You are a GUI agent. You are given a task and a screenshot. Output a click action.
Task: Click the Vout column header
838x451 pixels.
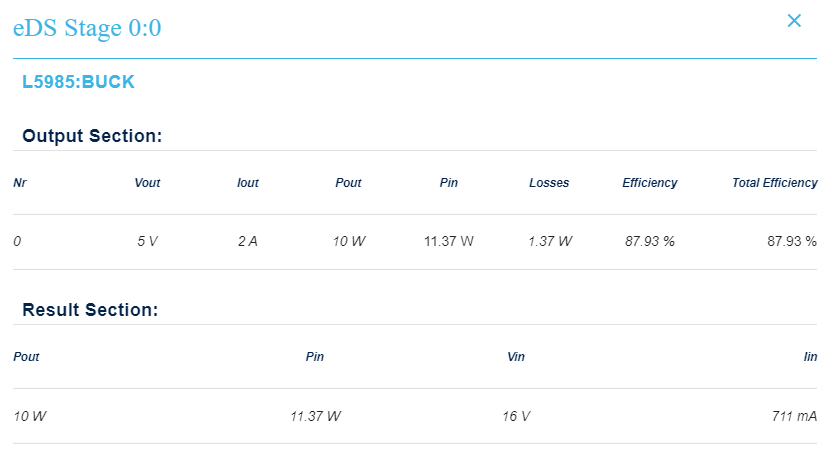[x=147, y=183]
